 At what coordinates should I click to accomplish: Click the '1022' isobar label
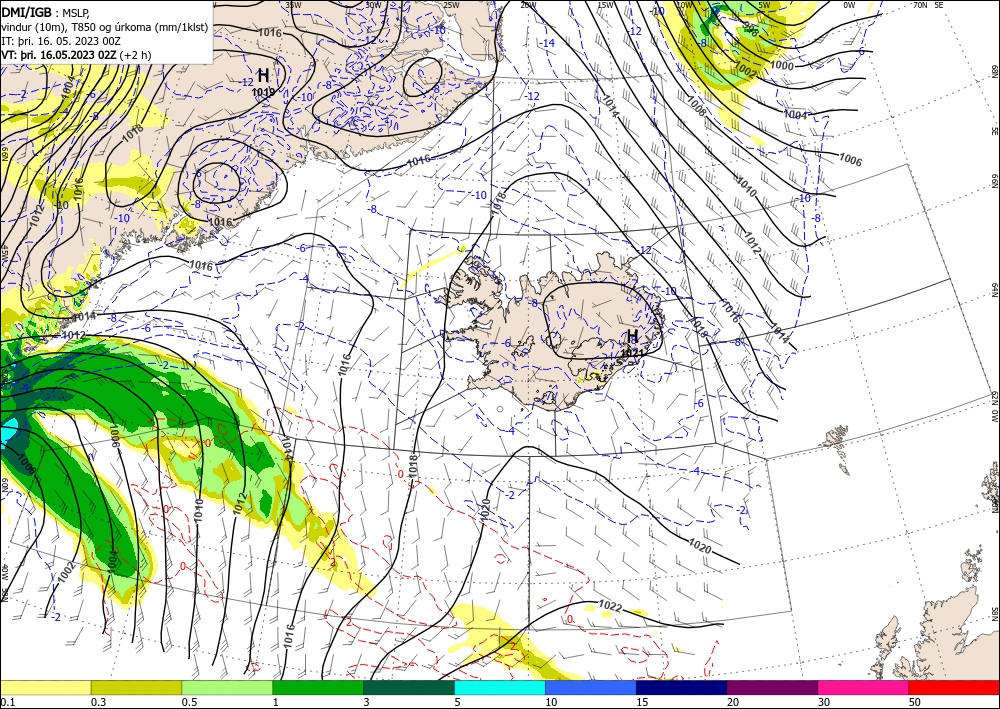[x=610, y=606]
